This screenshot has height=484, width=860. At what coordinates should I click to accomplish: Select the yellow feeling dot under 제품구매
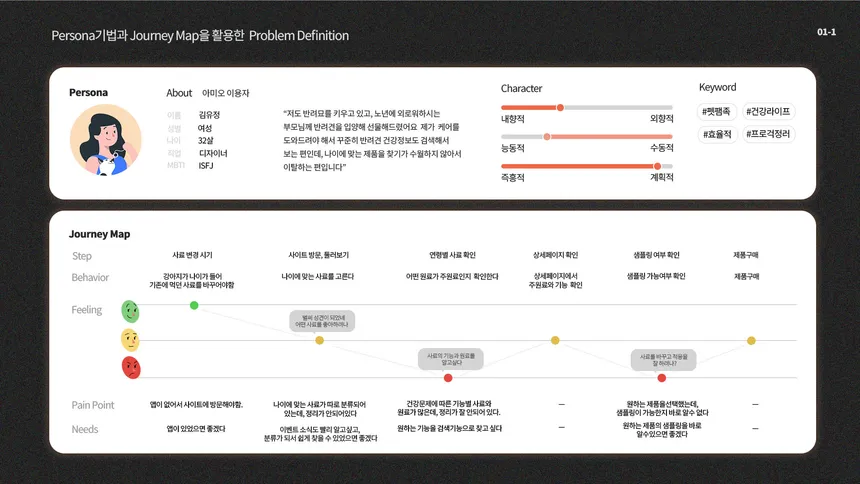point(751,341)
